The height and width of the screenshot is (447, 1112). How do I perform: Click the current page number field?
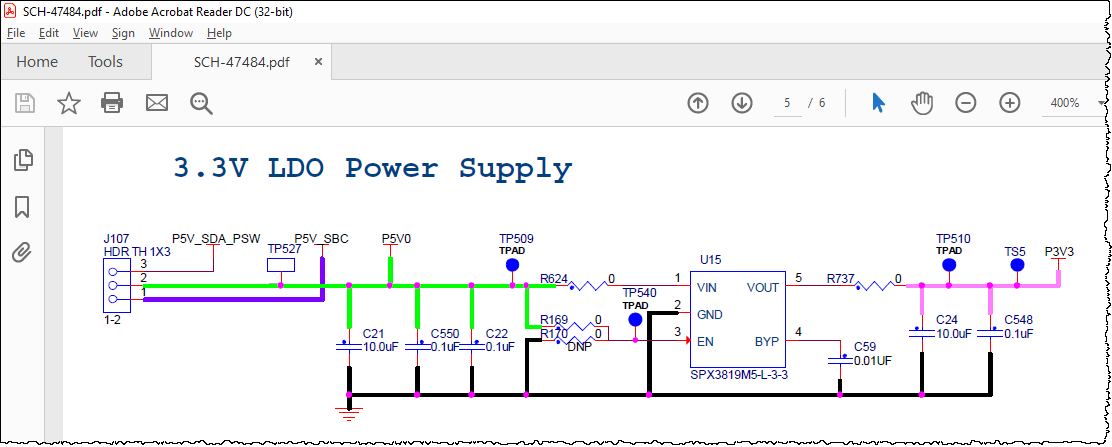point(787,103)
